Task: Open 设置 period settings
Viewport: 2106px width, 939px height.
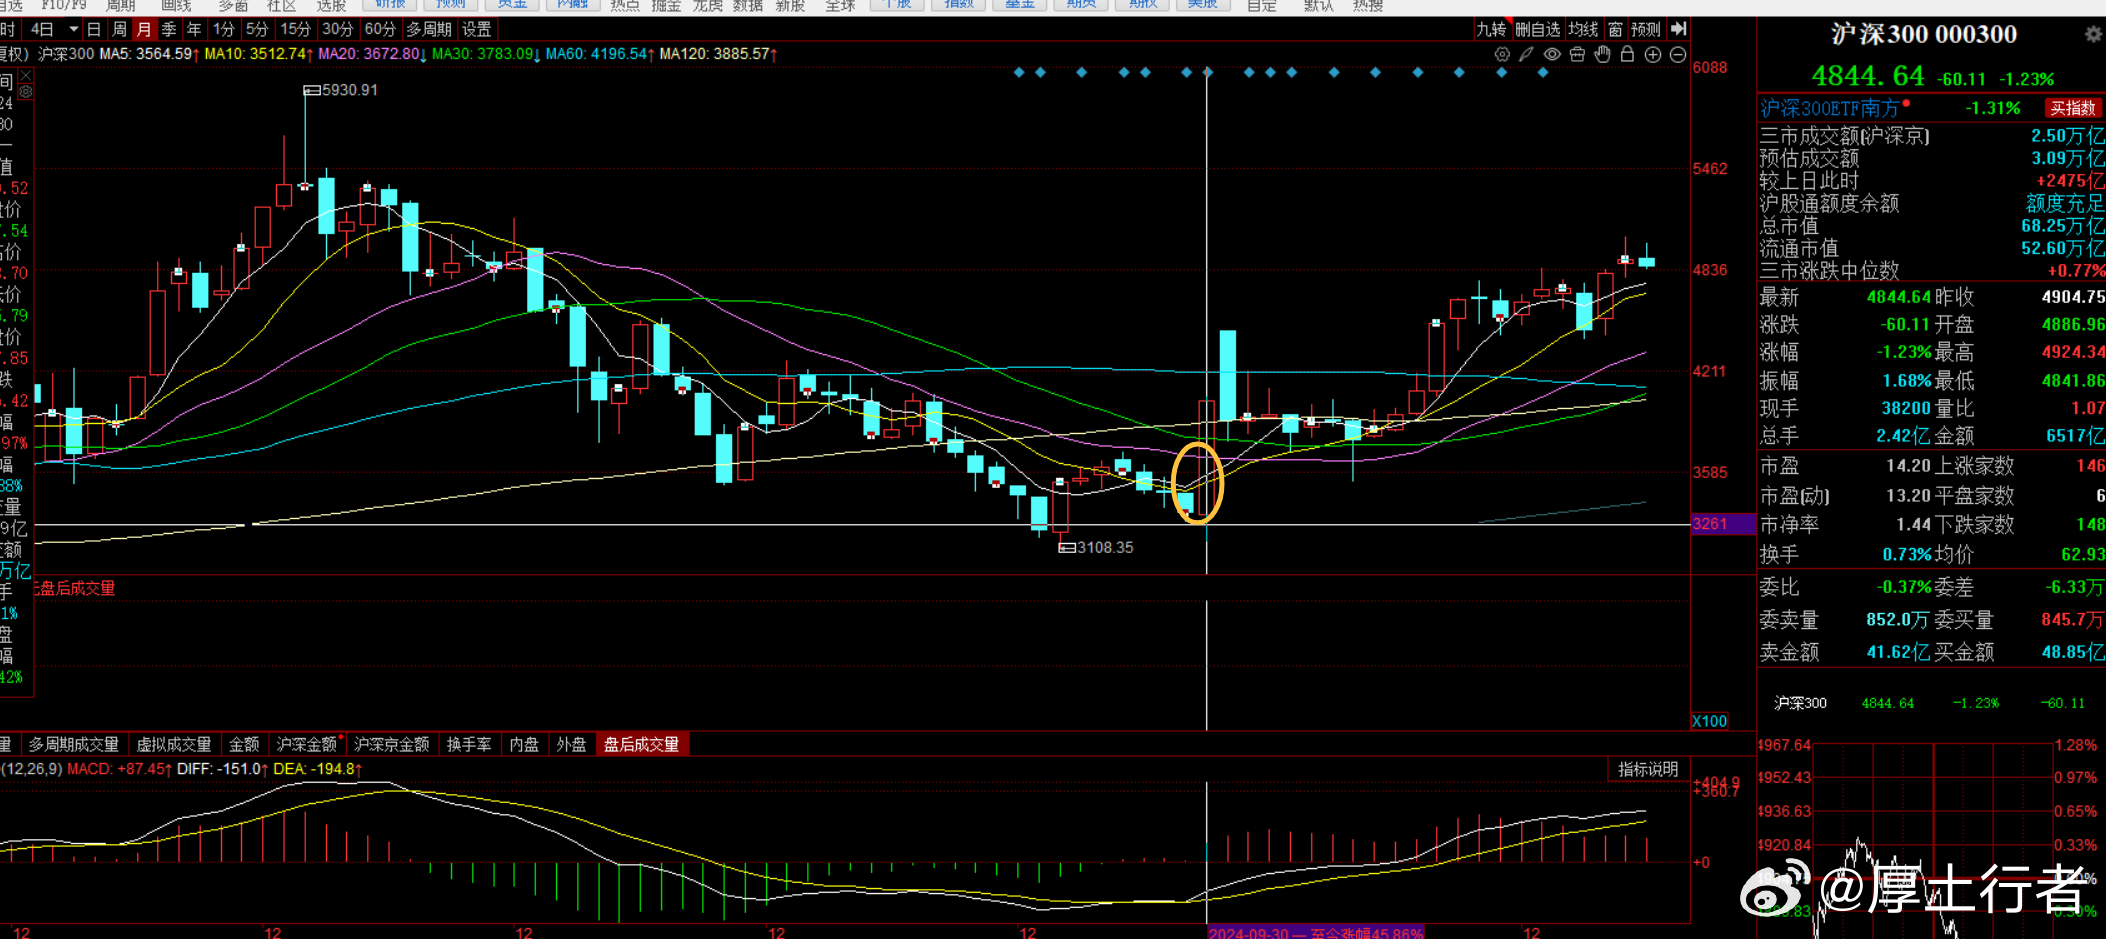Action: (x=477, y=30)
